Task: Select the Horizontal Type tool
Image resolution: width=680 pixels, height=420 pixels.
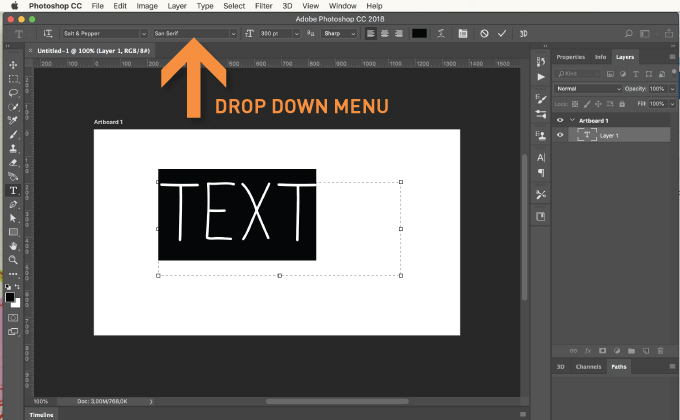Action: (13, 189)
